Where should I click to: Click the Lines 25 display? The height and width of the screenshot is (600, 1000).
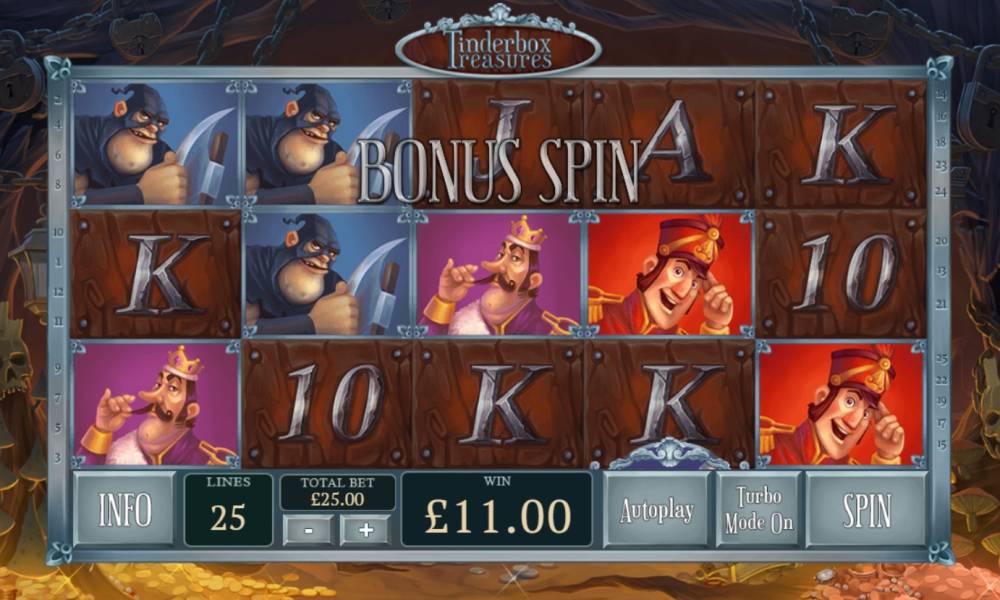point(228,509)
